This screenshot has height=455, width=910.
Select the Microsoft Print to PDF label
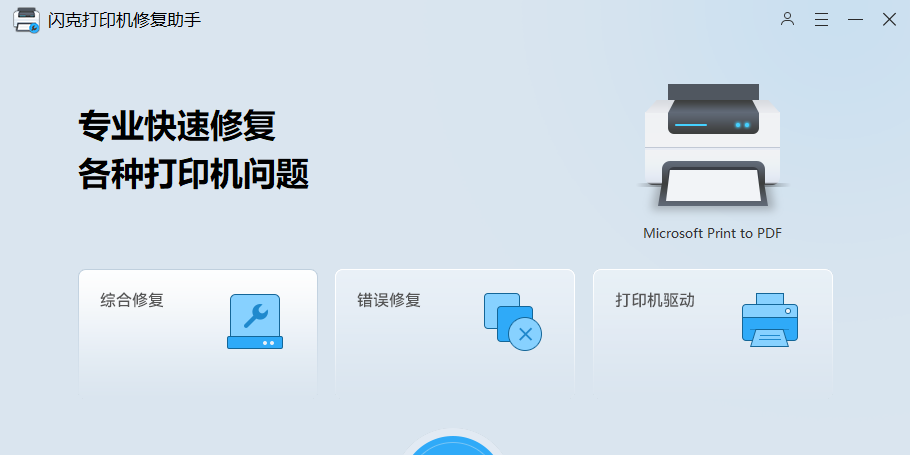(x=712, y=233)
